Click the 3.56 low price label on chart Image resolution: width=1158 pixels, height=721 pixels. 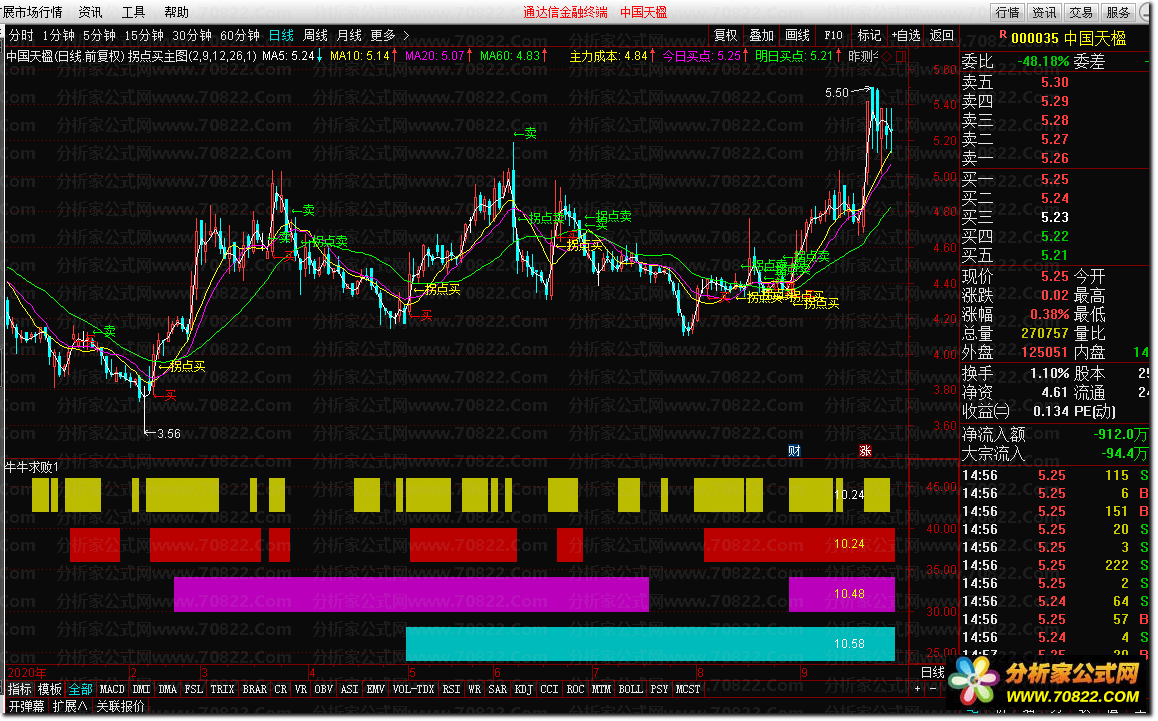pos(168,434)
